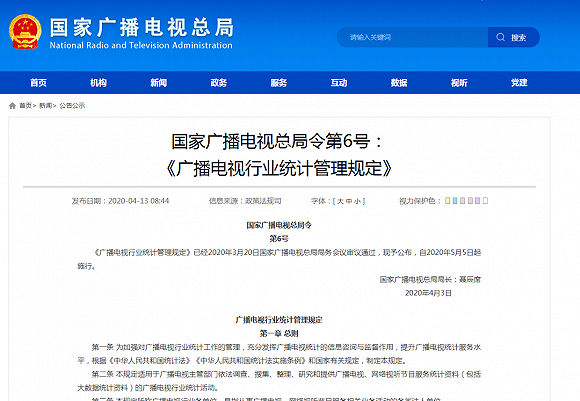
Task: Click the 搜索 search button
Action: [x=514, y=37]
